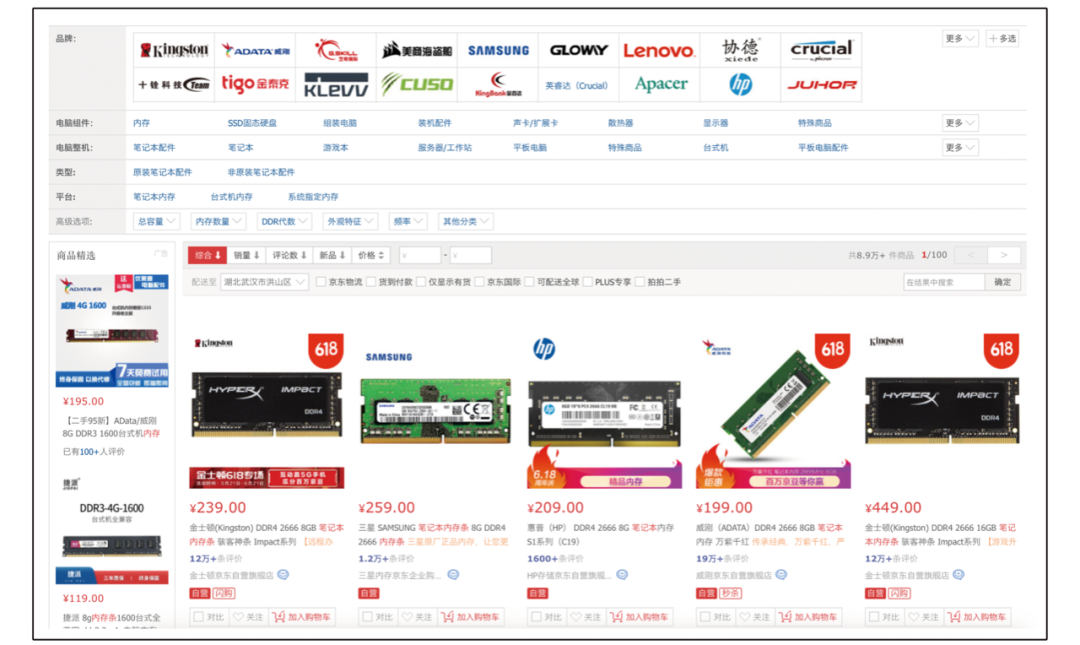The width and height of the screenshot is (1080, 645).
Task: Click the 确定 search button
Action: [x=1003, y=282]
